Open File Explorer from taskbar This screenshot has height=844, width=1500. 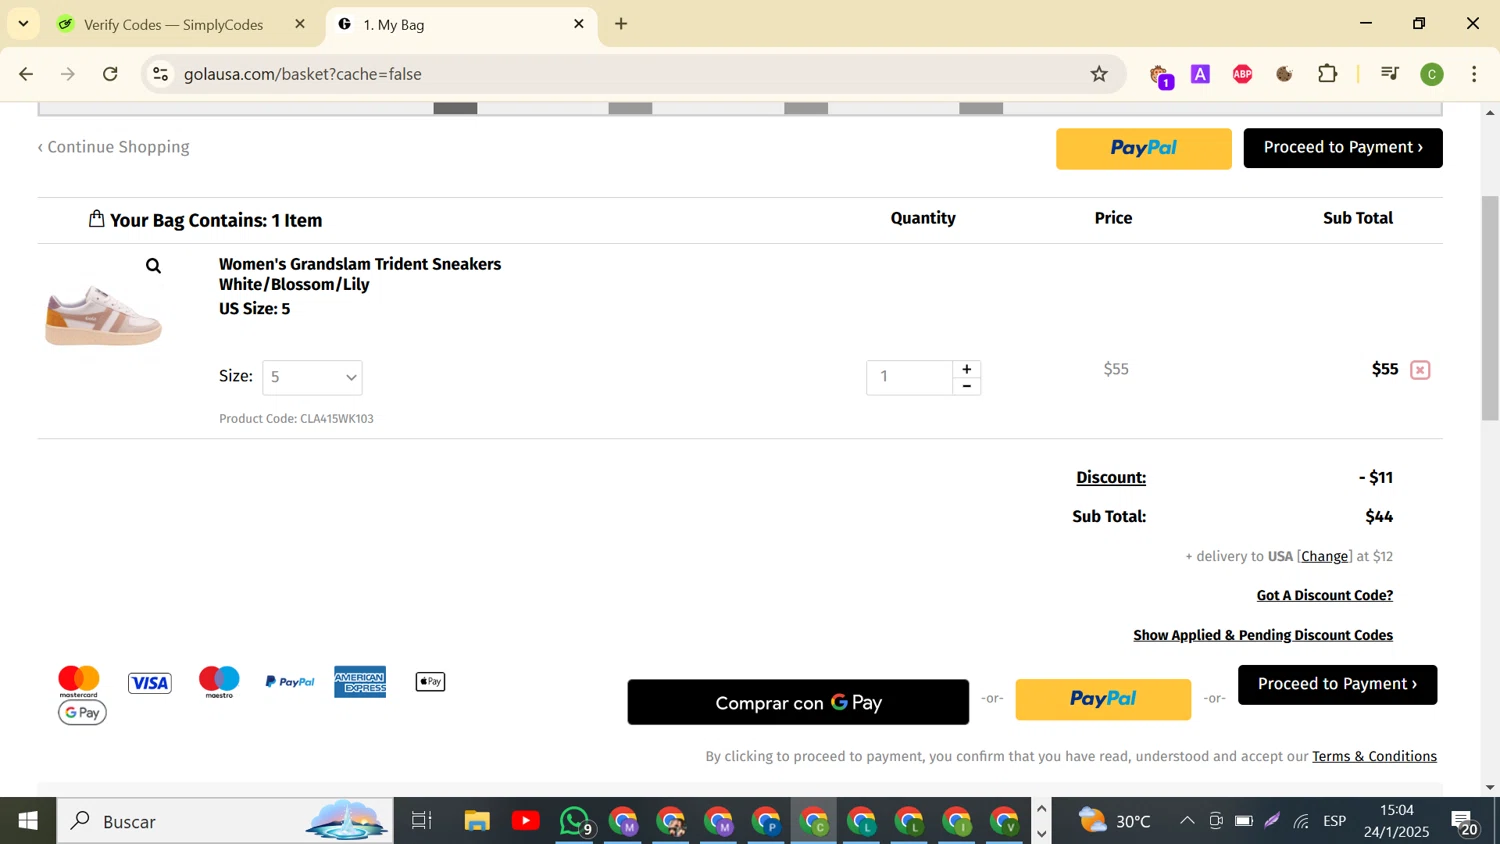click(477, 821)
